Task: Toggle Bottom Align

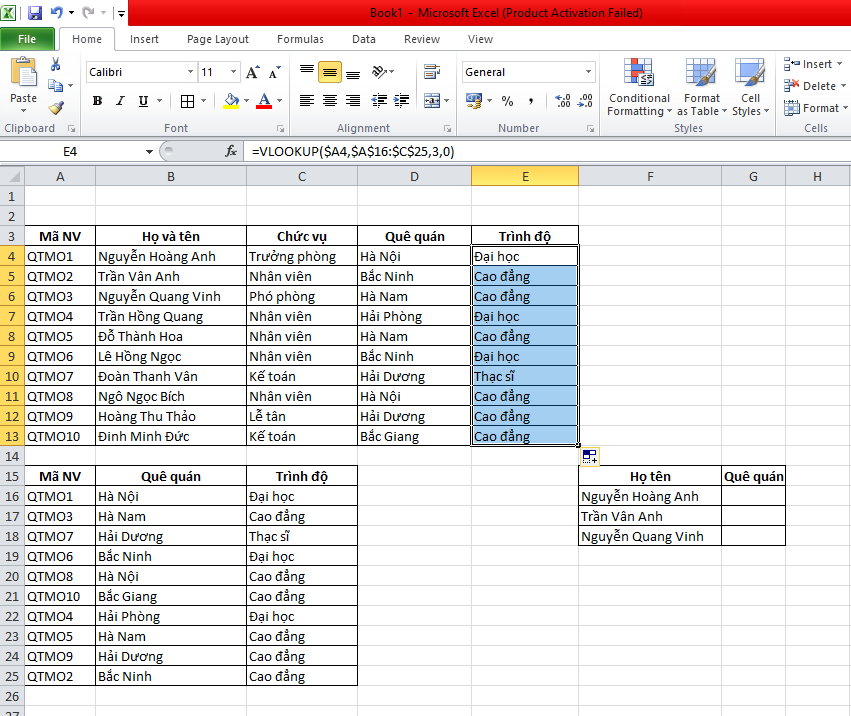Action: 353,73
